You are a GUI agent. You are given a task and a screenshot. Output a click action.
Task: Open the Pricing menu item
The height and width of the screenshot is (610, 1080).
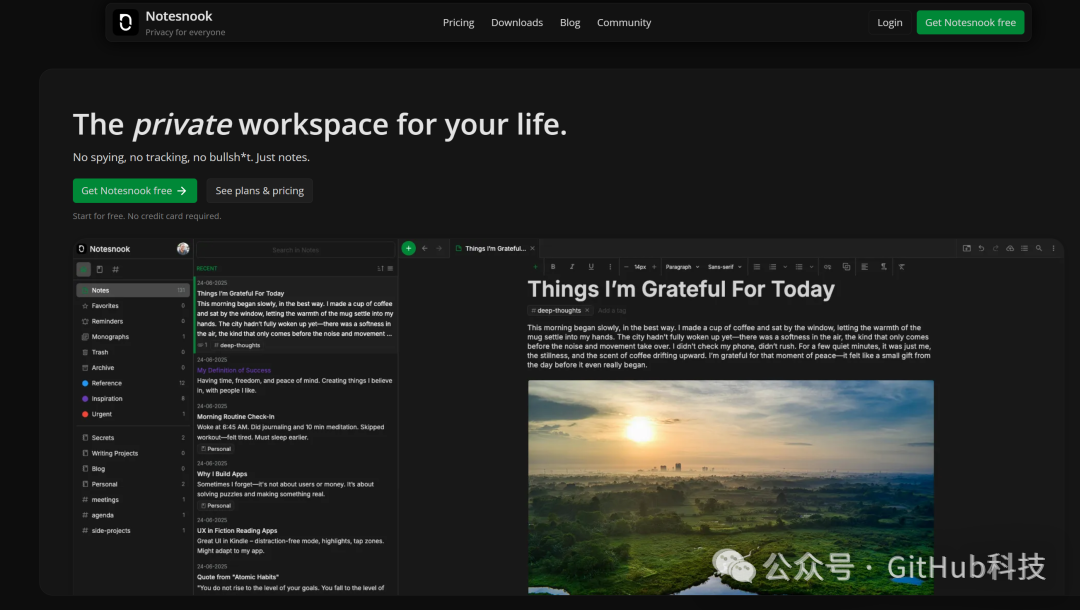click(458, 22)
